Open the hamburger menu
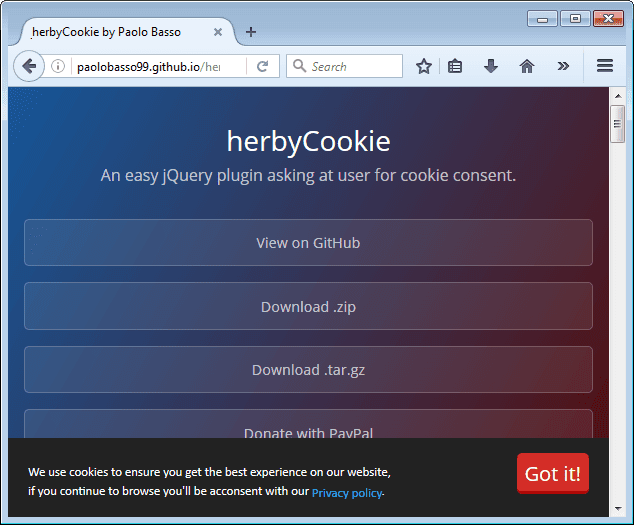The width and height of the screenshot is (634, 525). tap(604, 66)
